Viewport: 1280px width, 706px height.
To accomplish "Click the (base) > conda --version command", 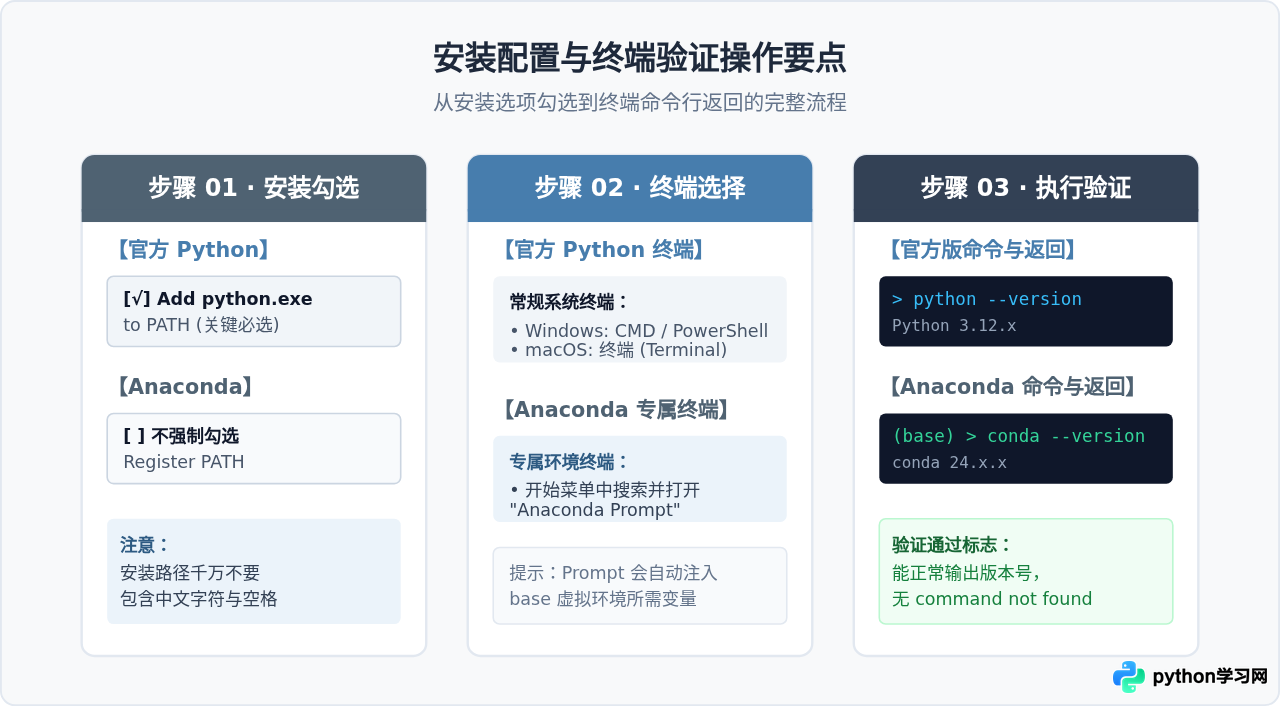I will coord(1018,436).
